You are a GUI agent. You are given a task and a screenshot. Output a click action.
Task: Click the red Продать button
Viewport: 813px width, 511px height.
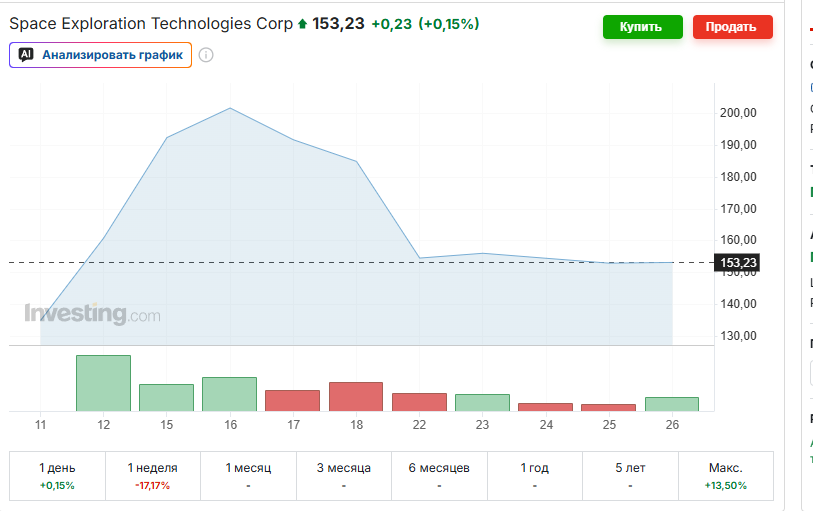(x=732, y=27)
